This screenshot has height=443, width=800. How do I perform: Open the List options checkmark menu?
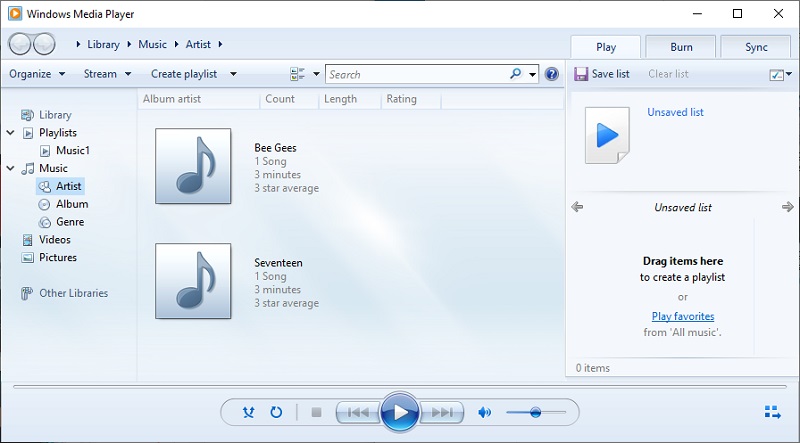pos(781,75)
